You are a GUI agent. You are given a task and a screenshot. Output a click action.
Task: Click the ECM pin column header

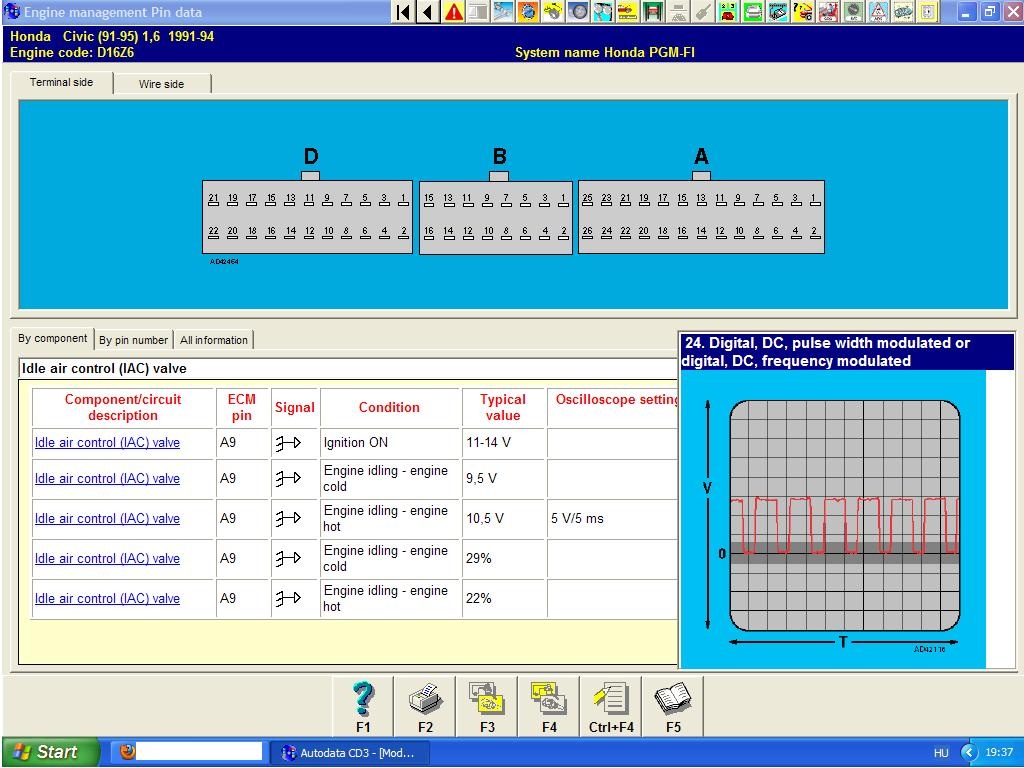[x=242, y=407]
